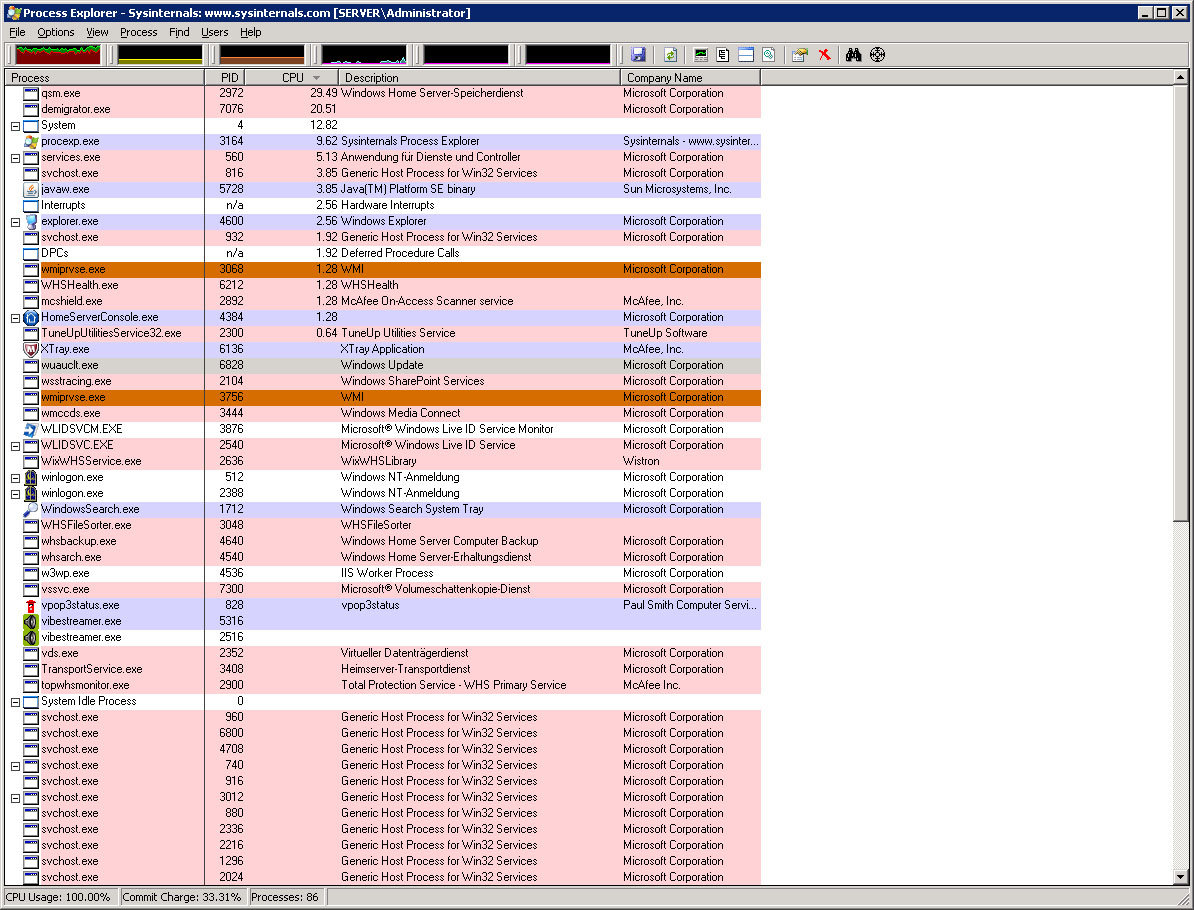The width and height of the screenshot is (1194, 910).
Task: Collapse the winlogon.exe PID 512 node
Action: pyautogui.click(x=15, y=478)
